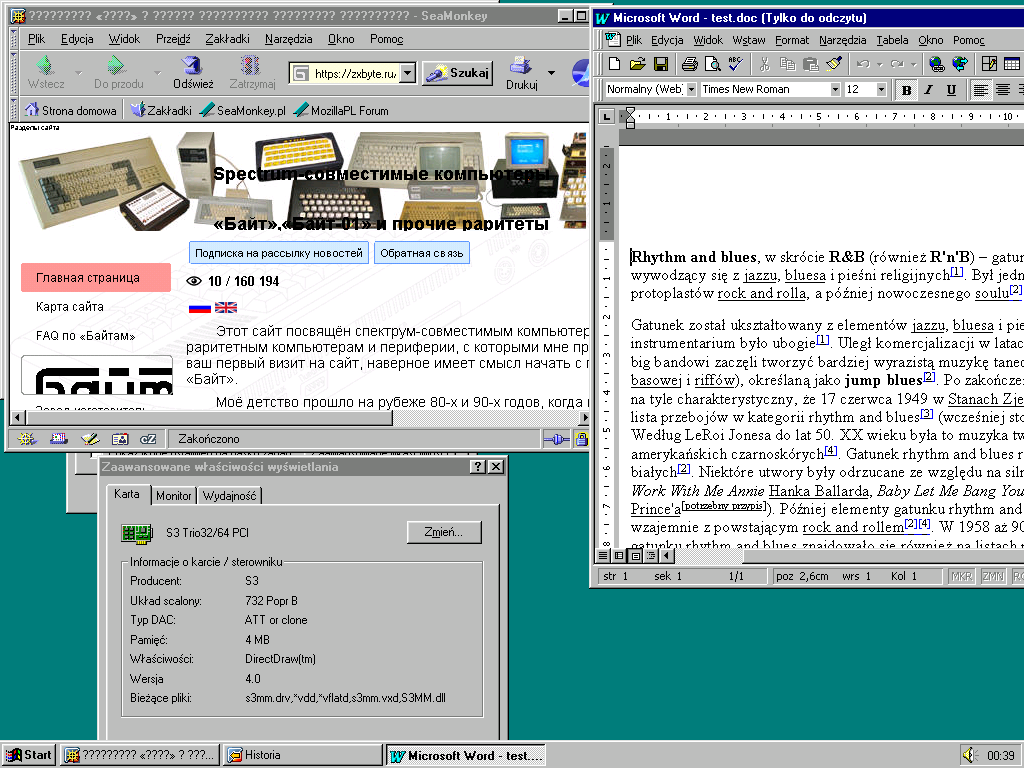Open Address Book icon in SeaMonkey status bar
Screen dimensions: 1024x768
coord(120,439)
